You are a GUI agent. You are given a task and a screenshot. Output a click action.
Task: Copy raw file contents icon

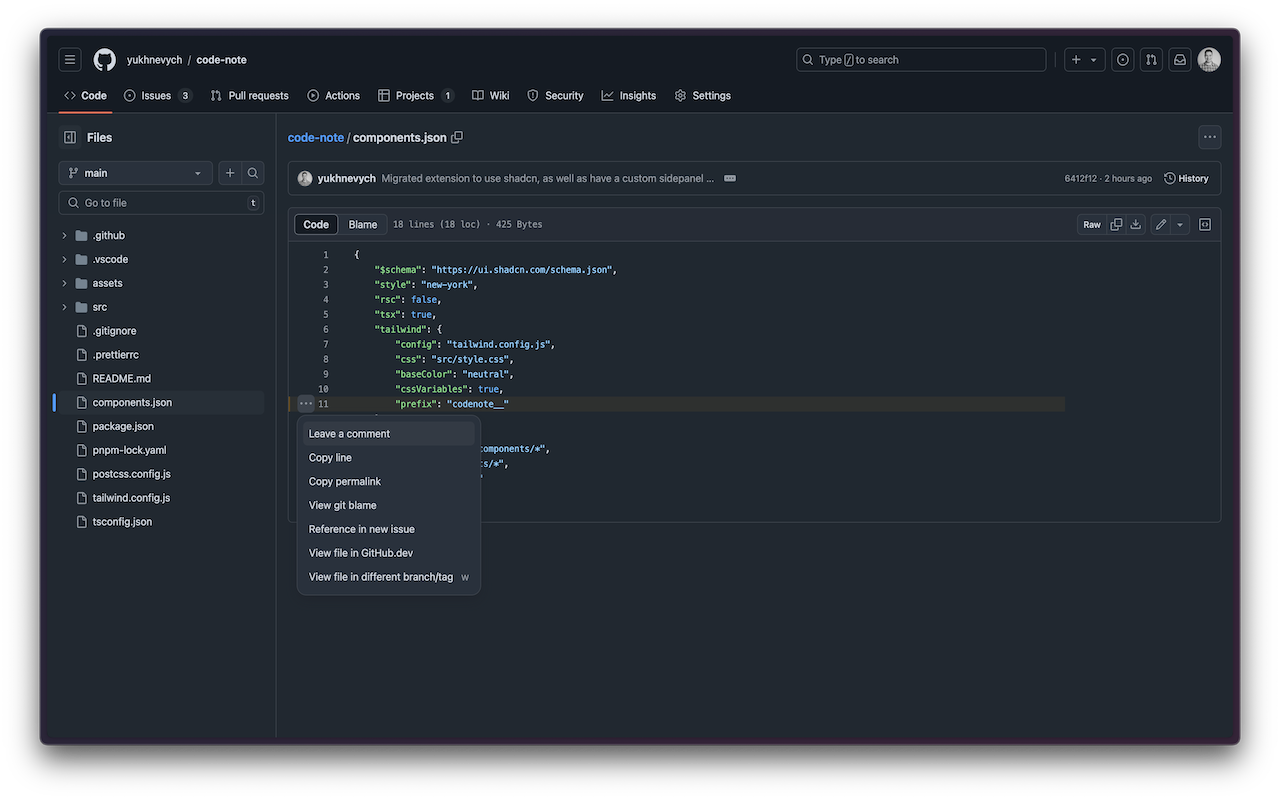click(1117, 225)
